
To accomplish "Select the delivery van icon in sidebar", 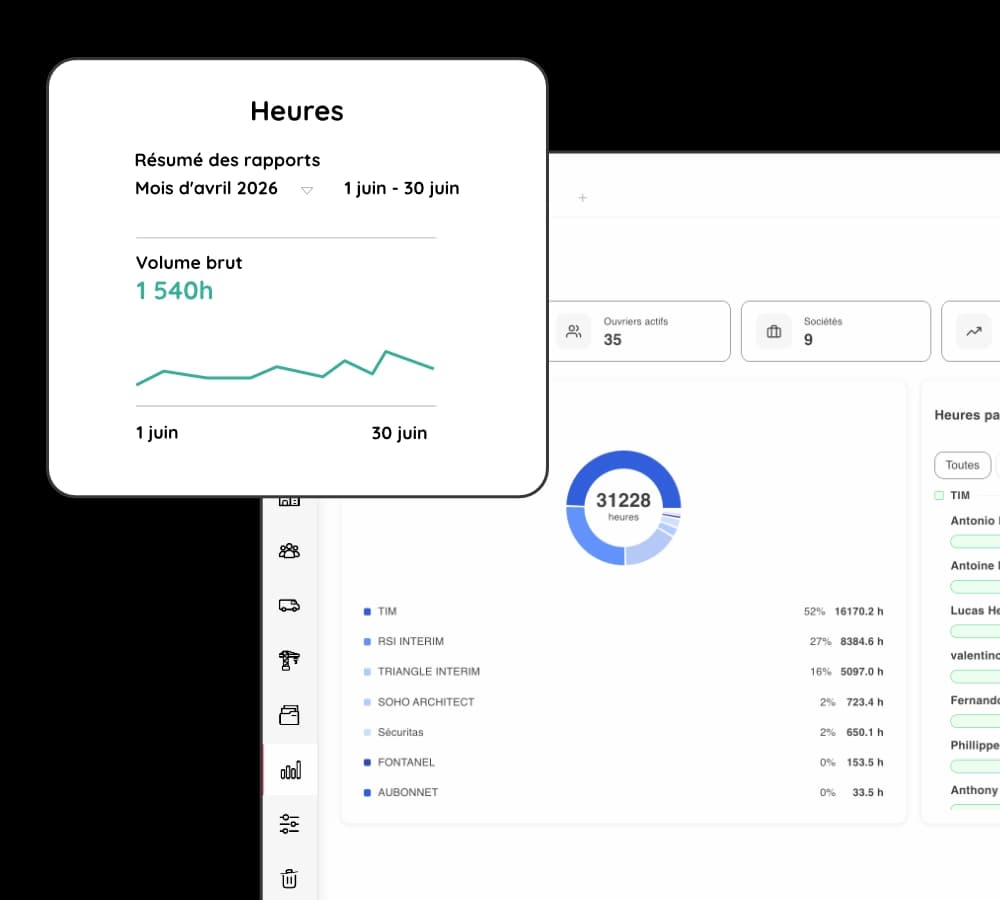I will coord(289,605).
